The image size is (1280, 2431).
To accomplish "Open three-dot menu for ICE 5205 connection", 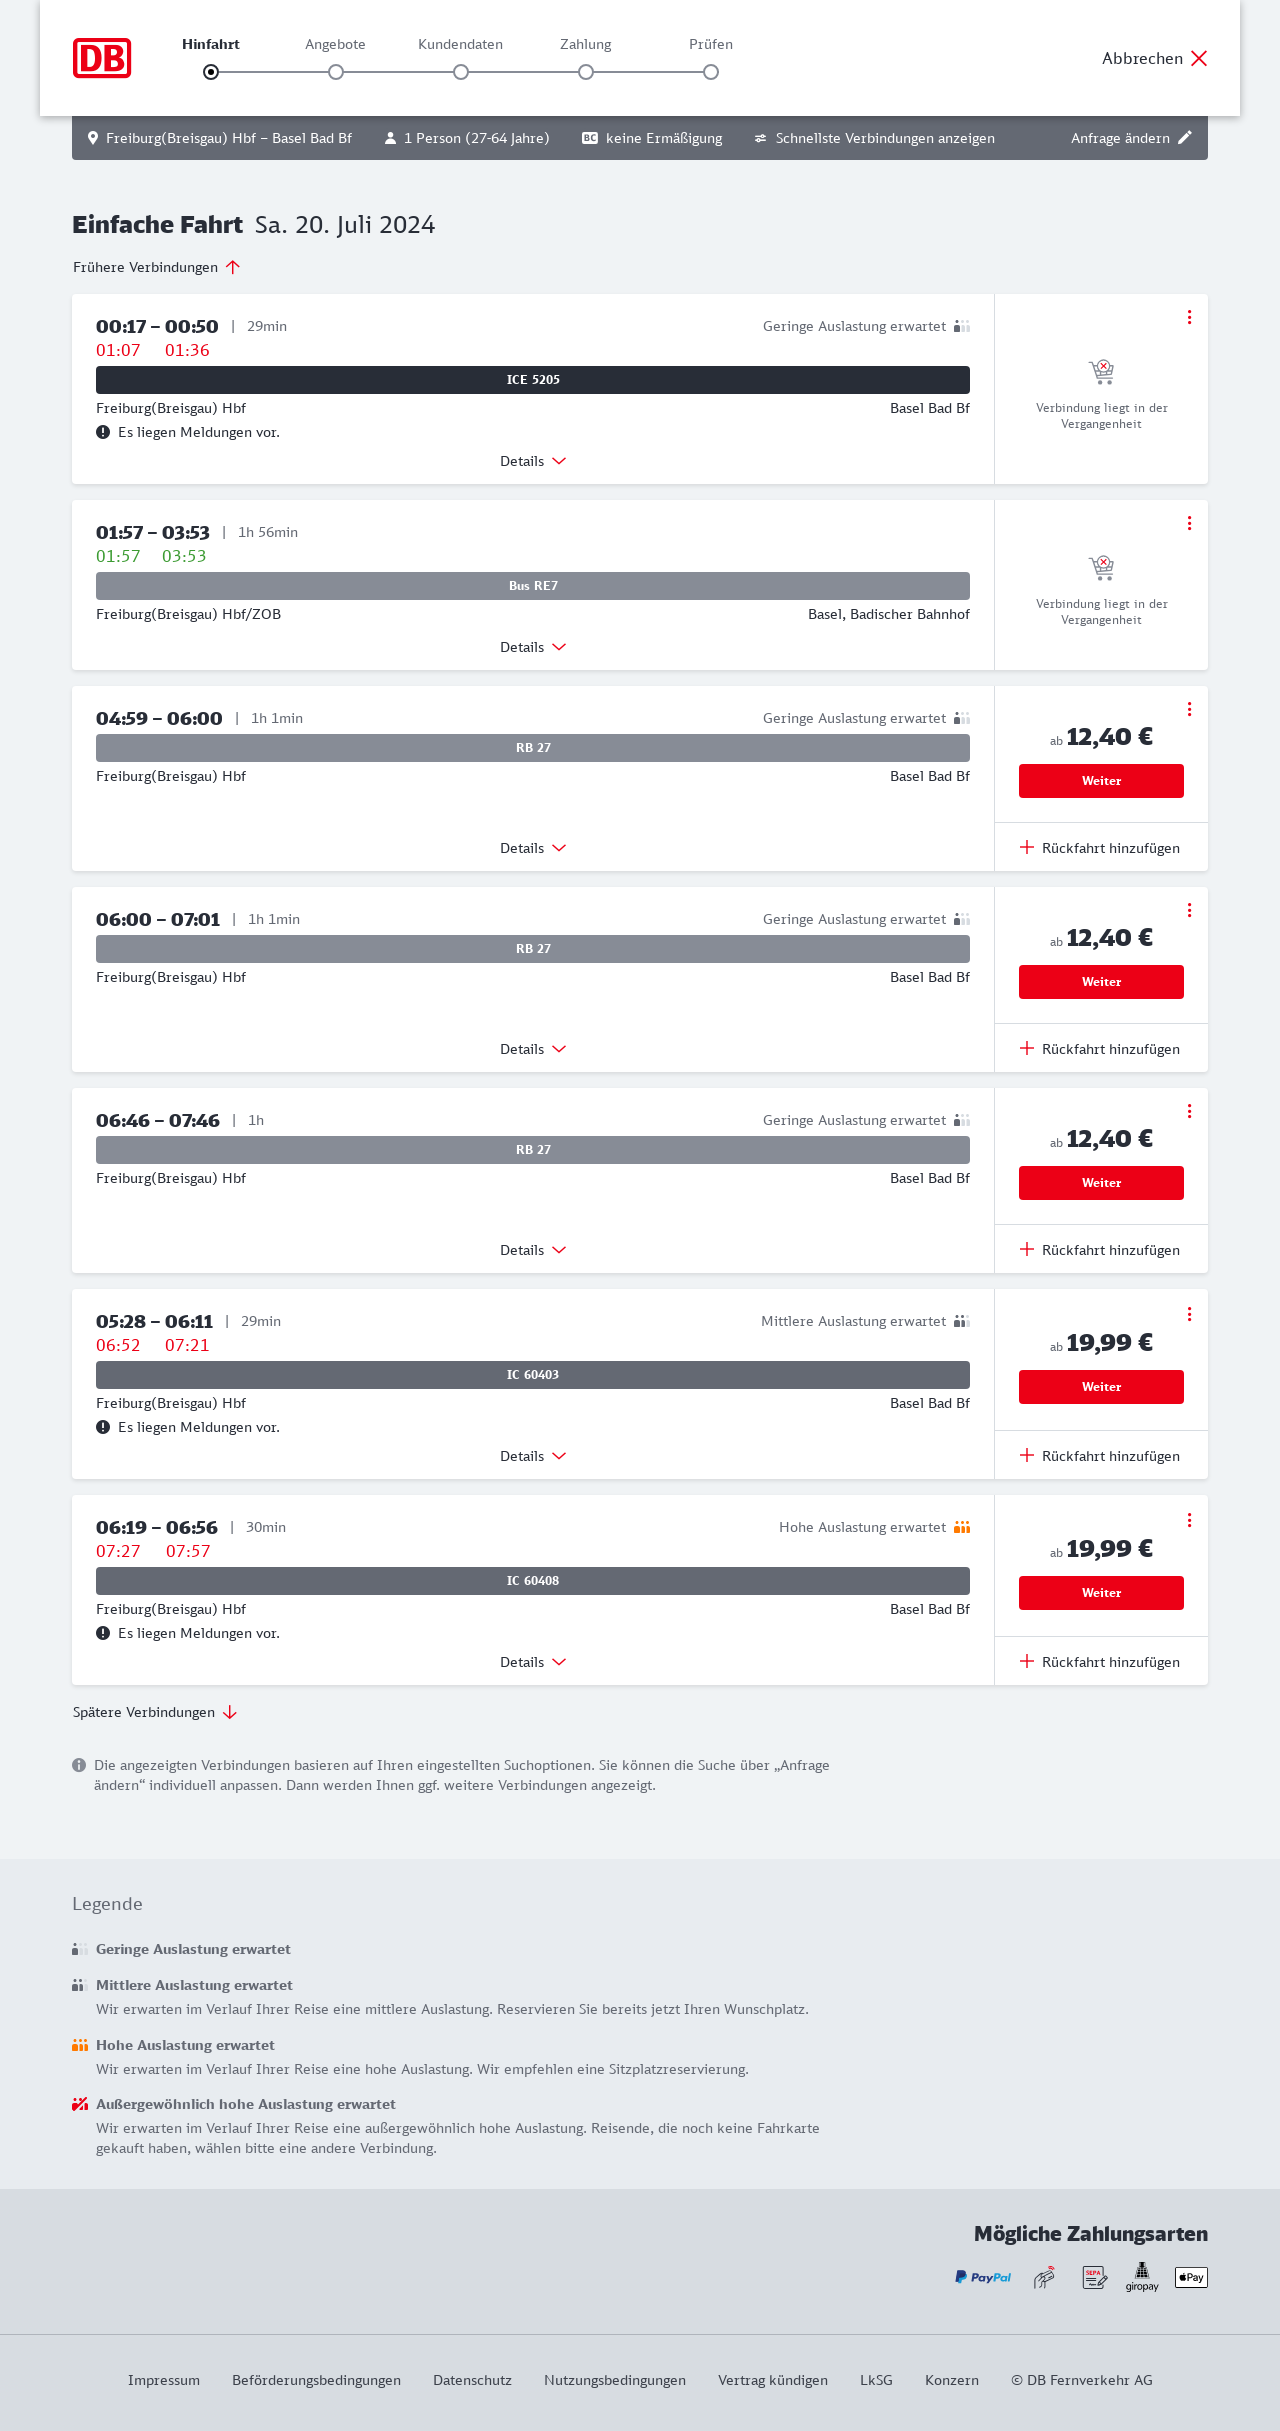I will (1189, 317).
